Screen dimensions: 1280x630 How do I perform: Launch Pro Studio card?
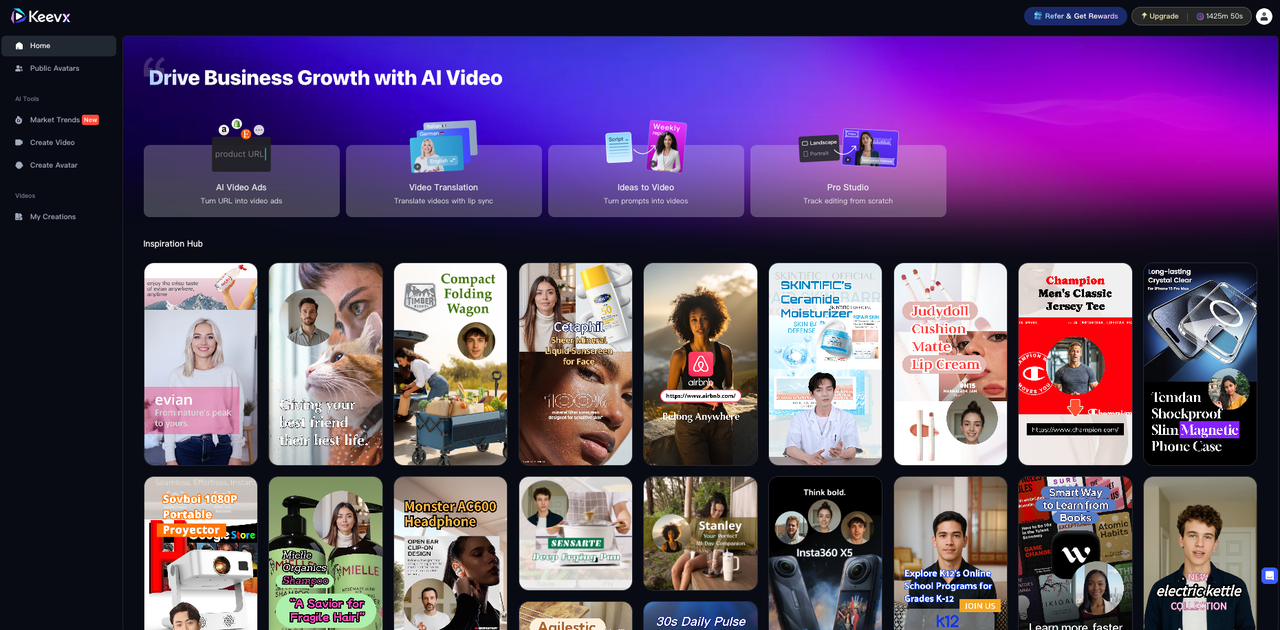click(x=848, y=181)
